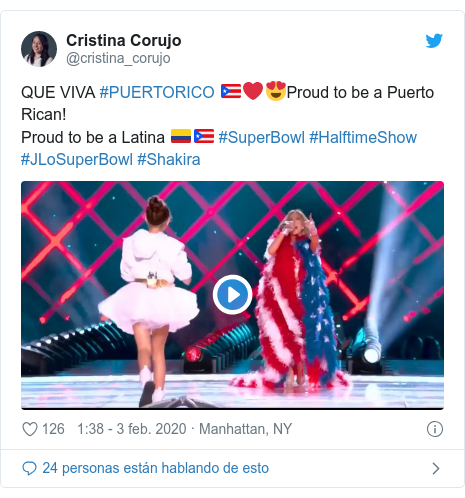Visit the #Shakira hashtag link
Screen dimensions: 465x498
[x=169, y=159]
